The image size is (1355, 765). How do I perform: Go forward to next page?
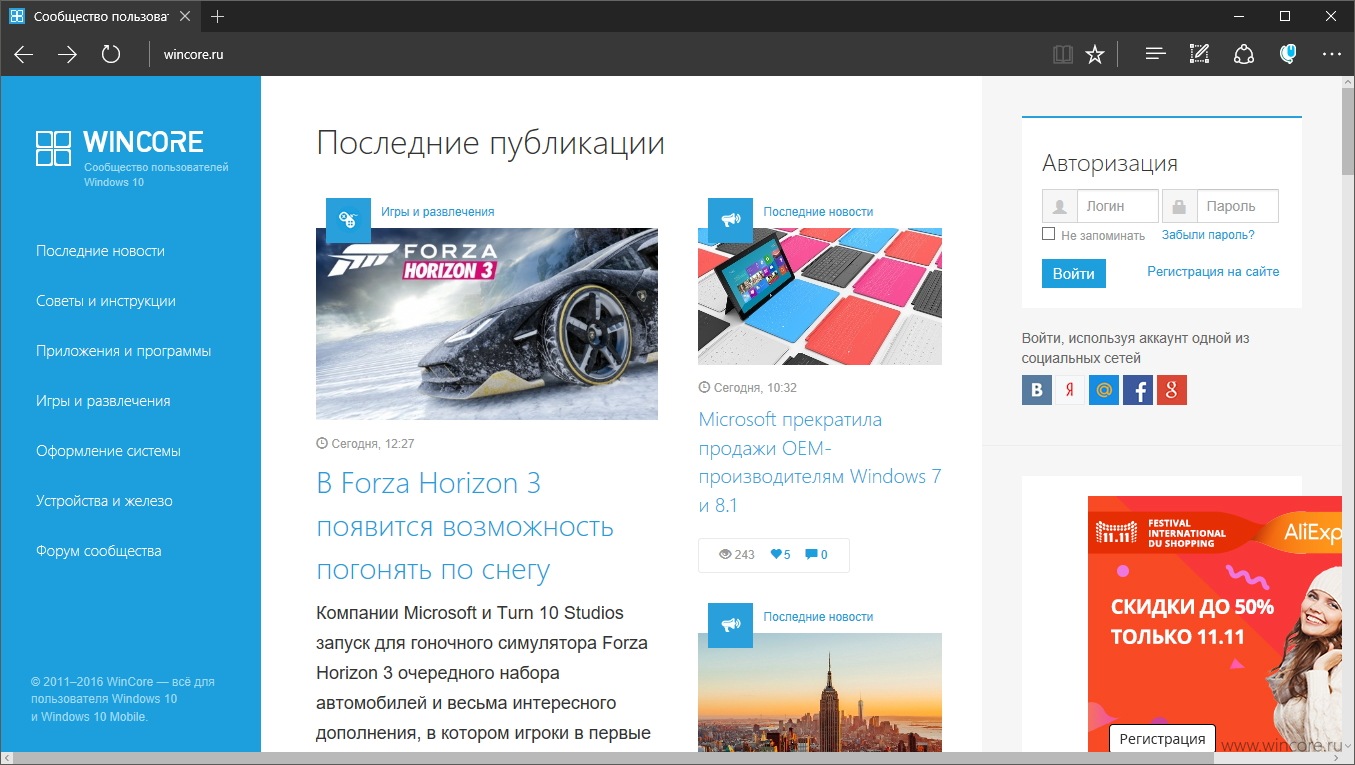pos(67,54)
